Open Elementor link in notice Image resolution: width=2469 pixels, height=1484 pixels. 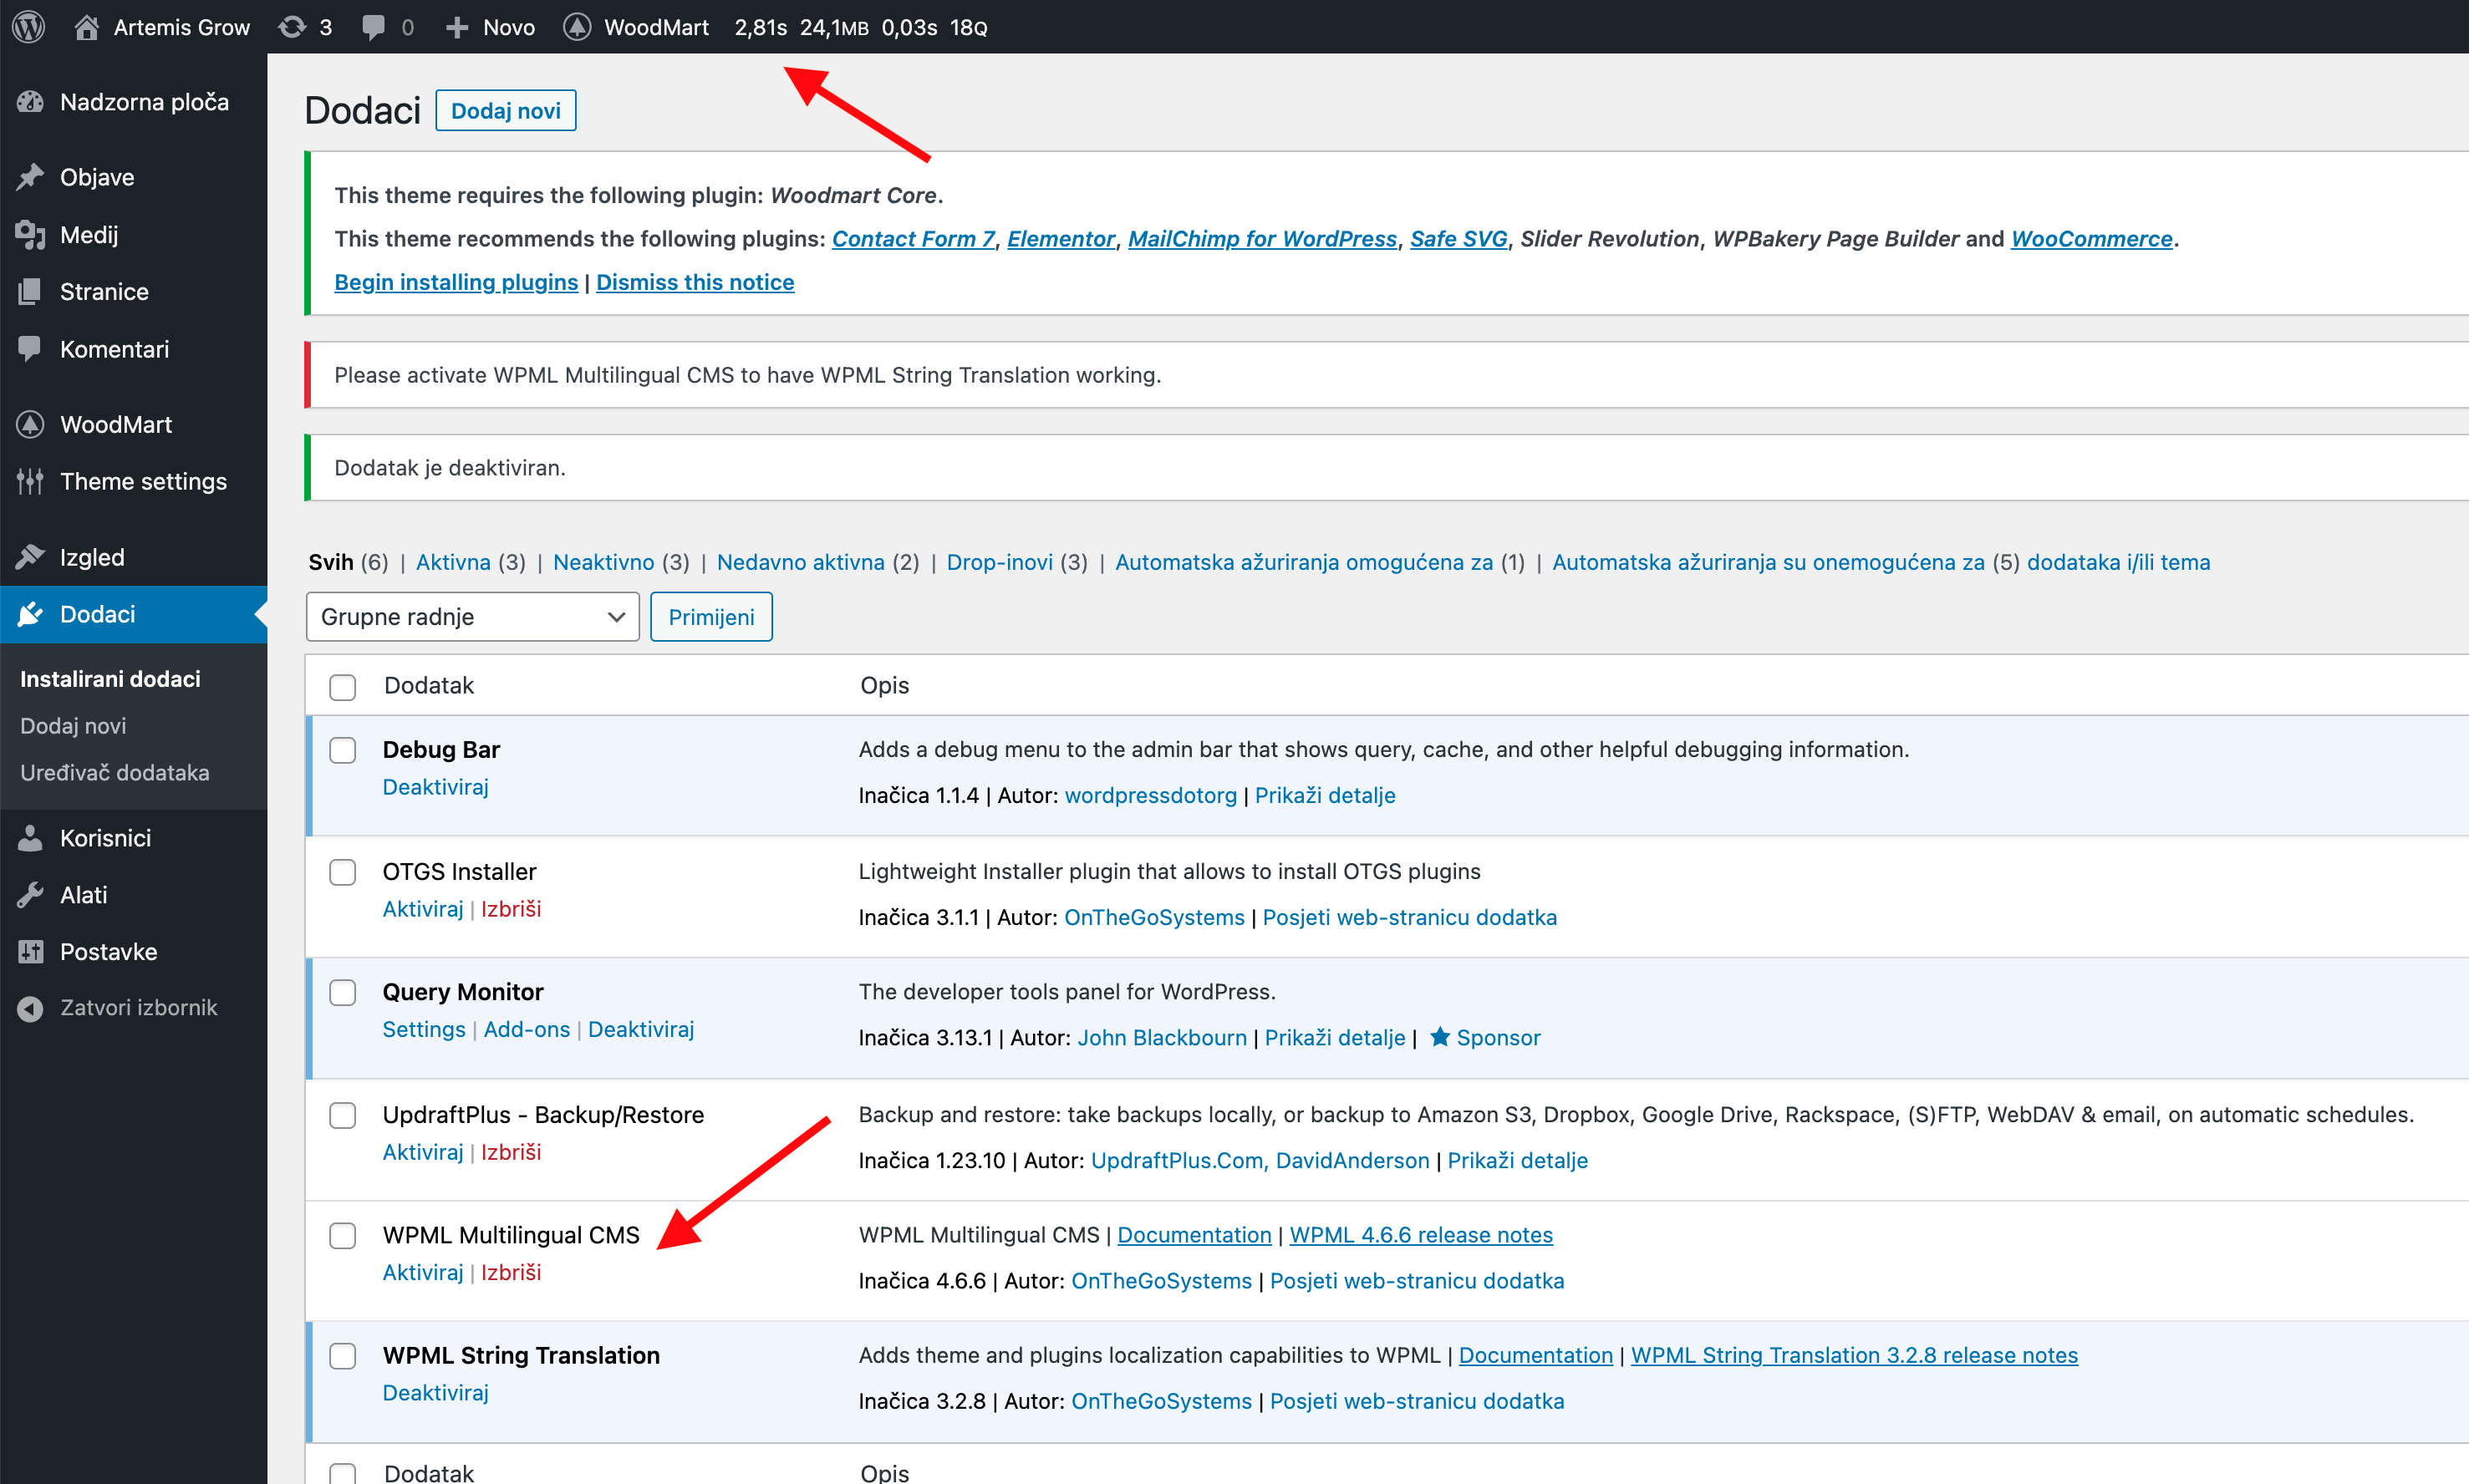1061,239
